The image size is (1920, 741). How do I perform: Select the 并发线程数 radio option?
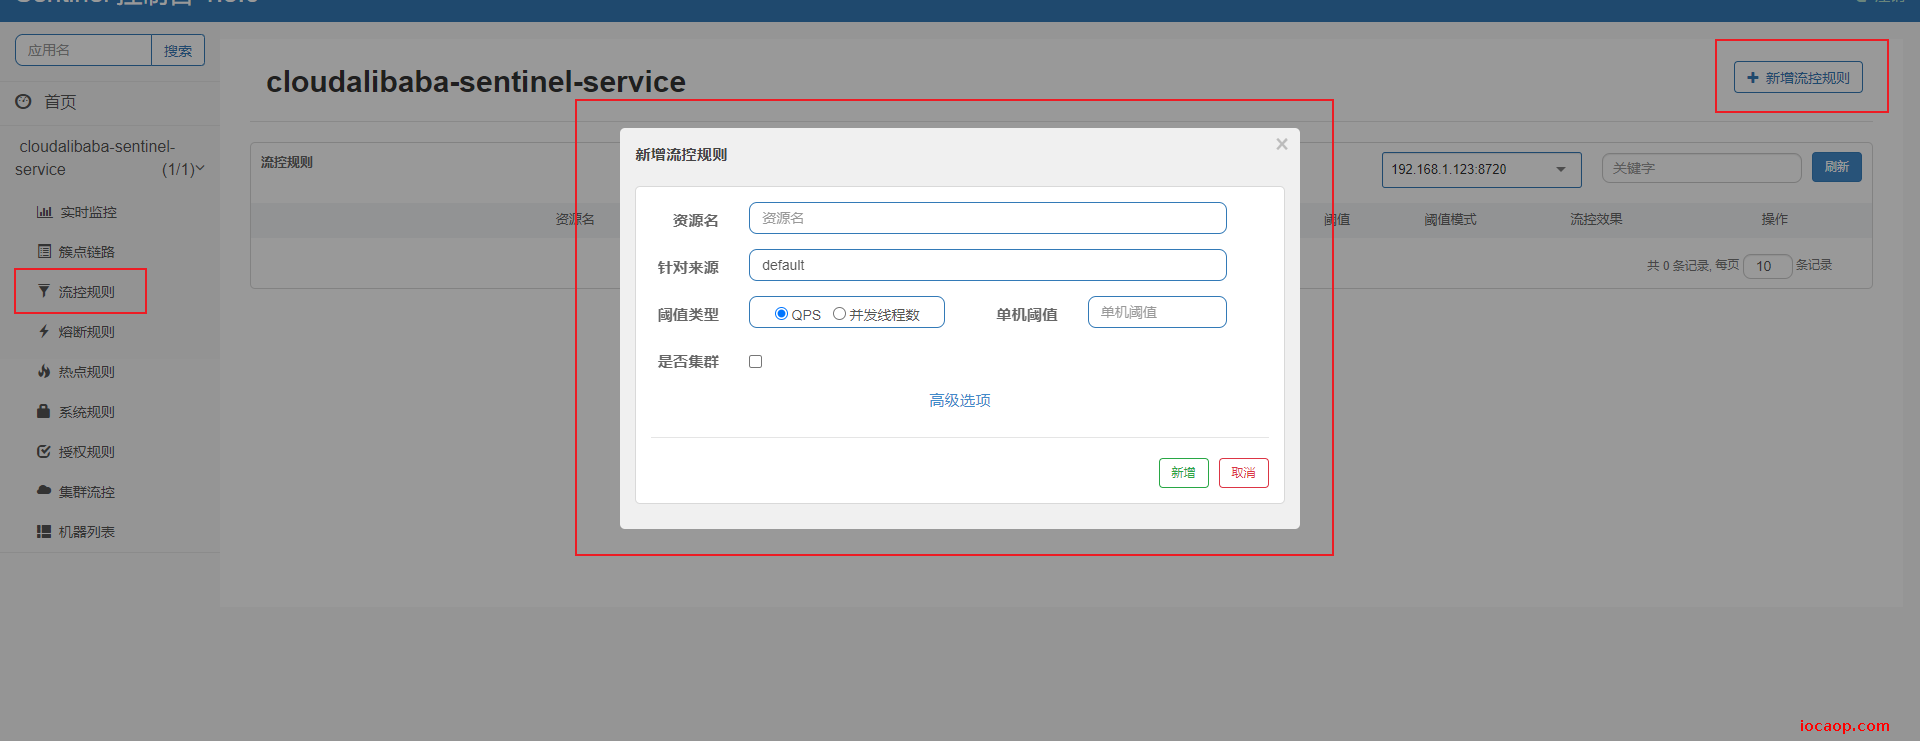coord(839,314)
